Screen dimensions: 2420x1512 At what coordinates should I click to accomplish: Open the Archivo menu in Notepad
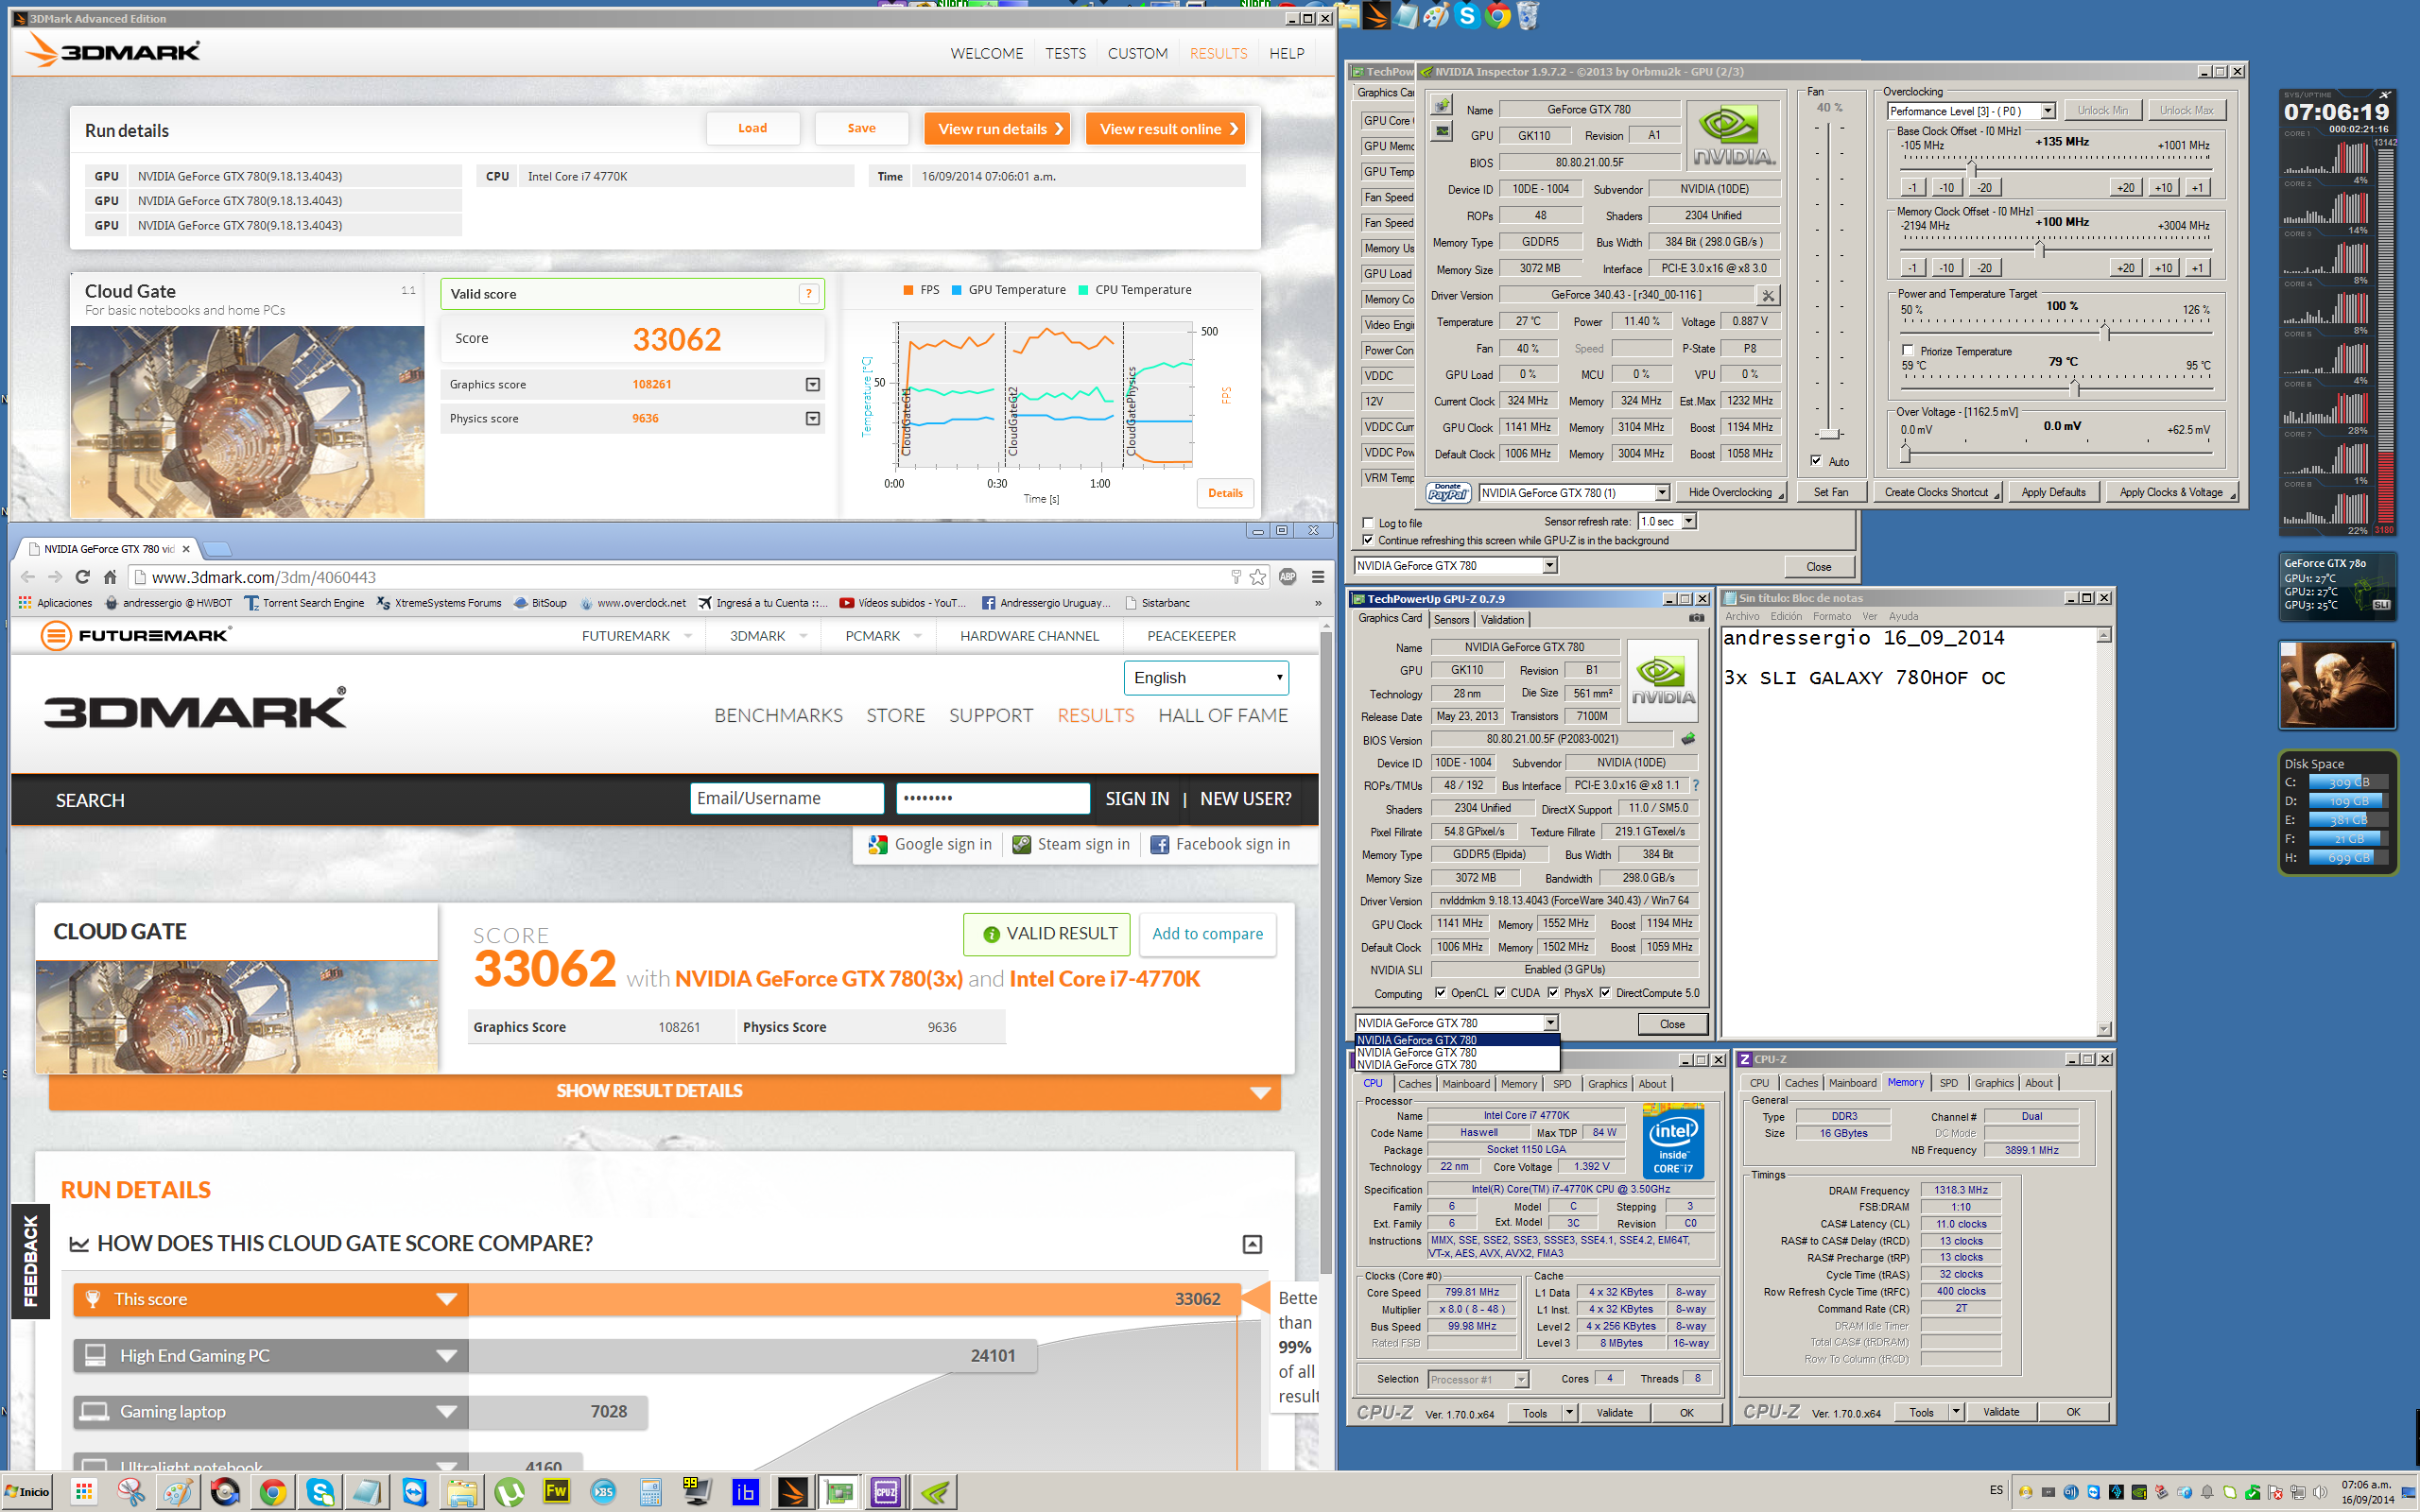[x=1742, y=616]
